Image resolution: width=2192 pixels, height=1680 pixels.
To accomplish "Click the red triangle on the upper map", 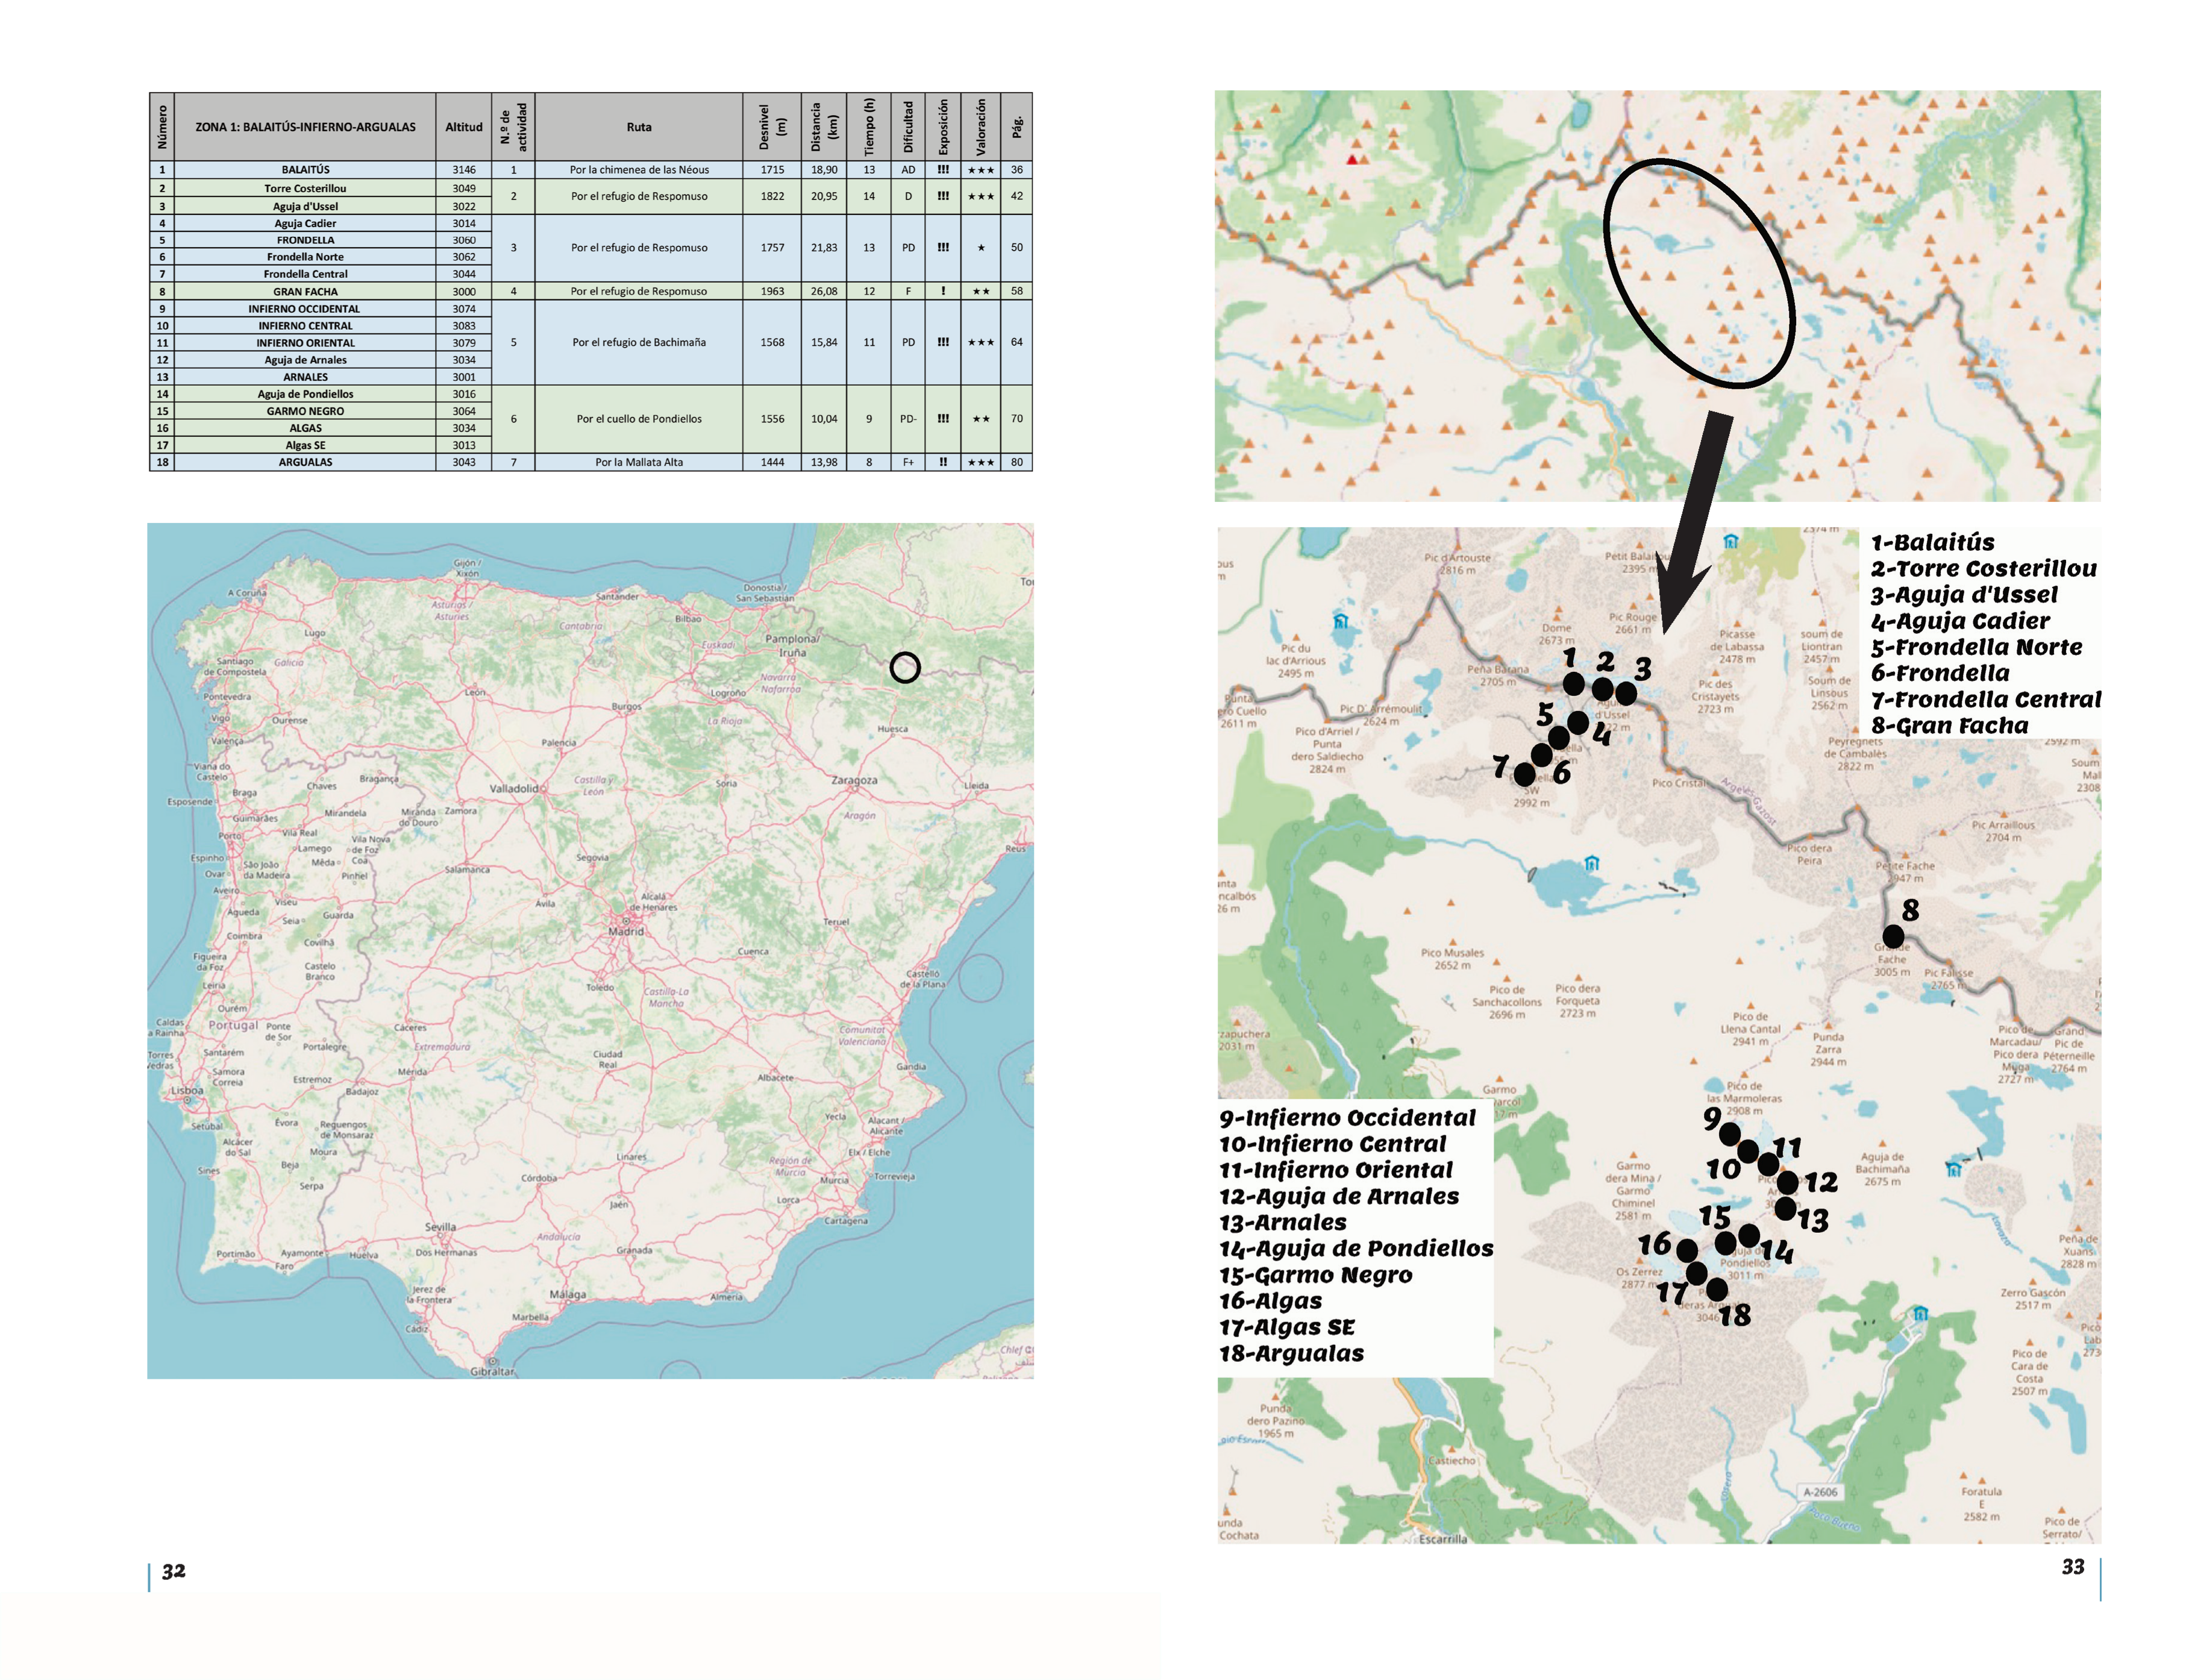I will click(x=1352, y=159).
